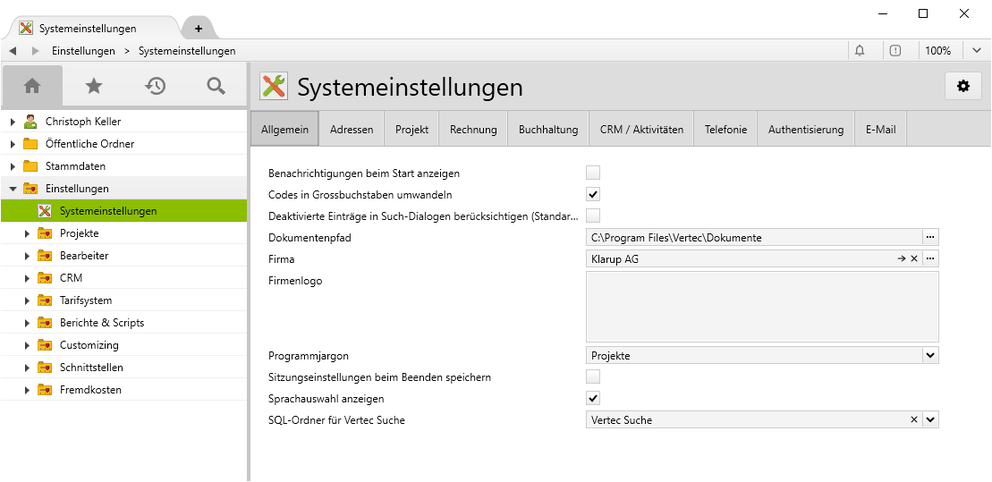Uncheck Sprachauswahl anzeigen
The height and width of the screenshot is (482, 992).
[593, 399]
